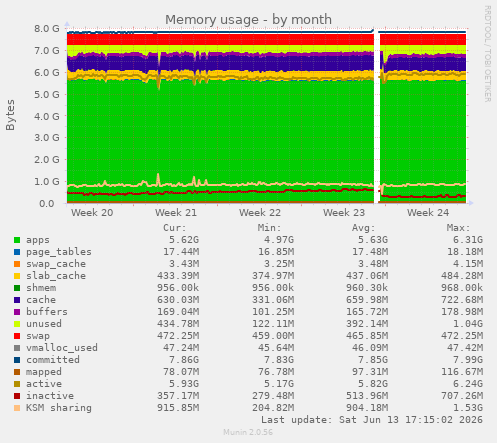Click the 'apps' legend label
This screenshot has width=497, height=443.
click(38, 240)
